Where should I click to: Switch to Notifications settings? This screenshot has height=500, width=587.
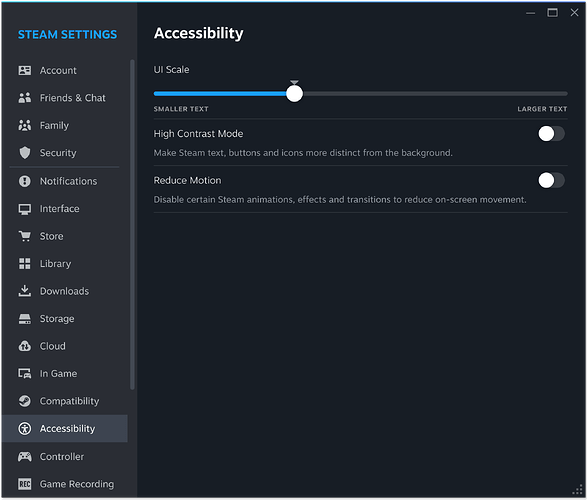[64, 181]
